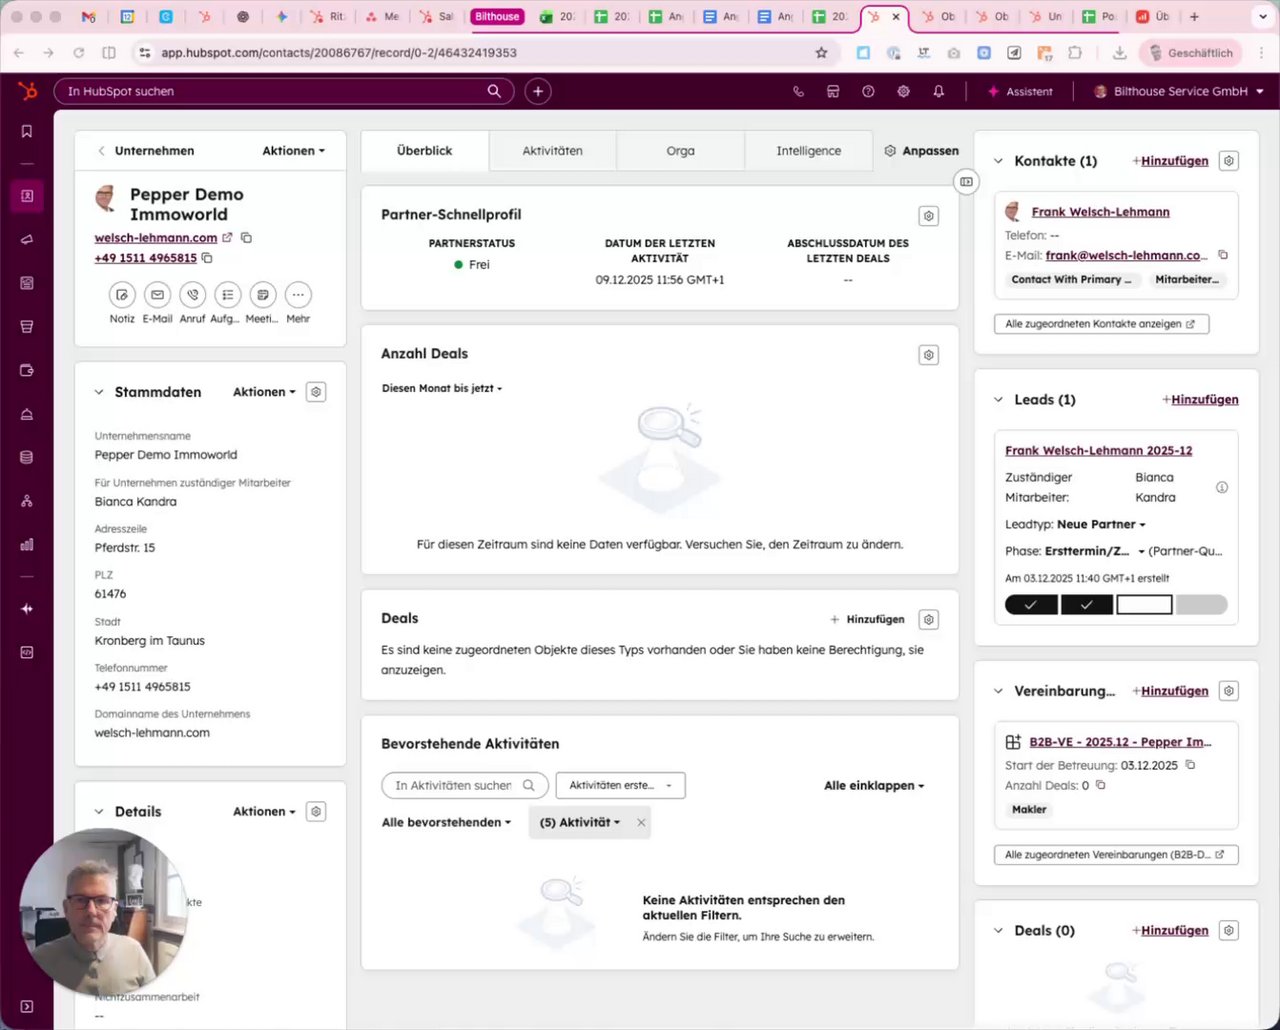The image size is (1280, 1030).
Task: Open HubSpot settings gear in top bar
Action: point(903,91)
